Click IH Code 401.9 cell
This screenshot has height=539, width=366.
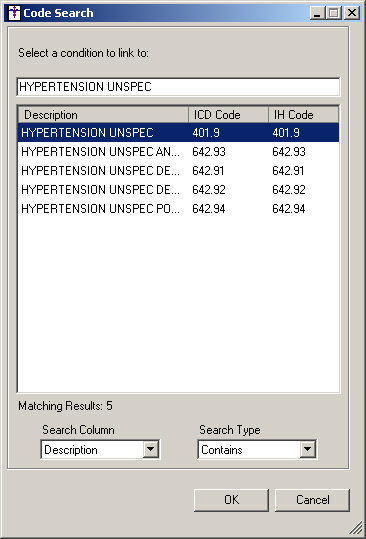(286, 133)
